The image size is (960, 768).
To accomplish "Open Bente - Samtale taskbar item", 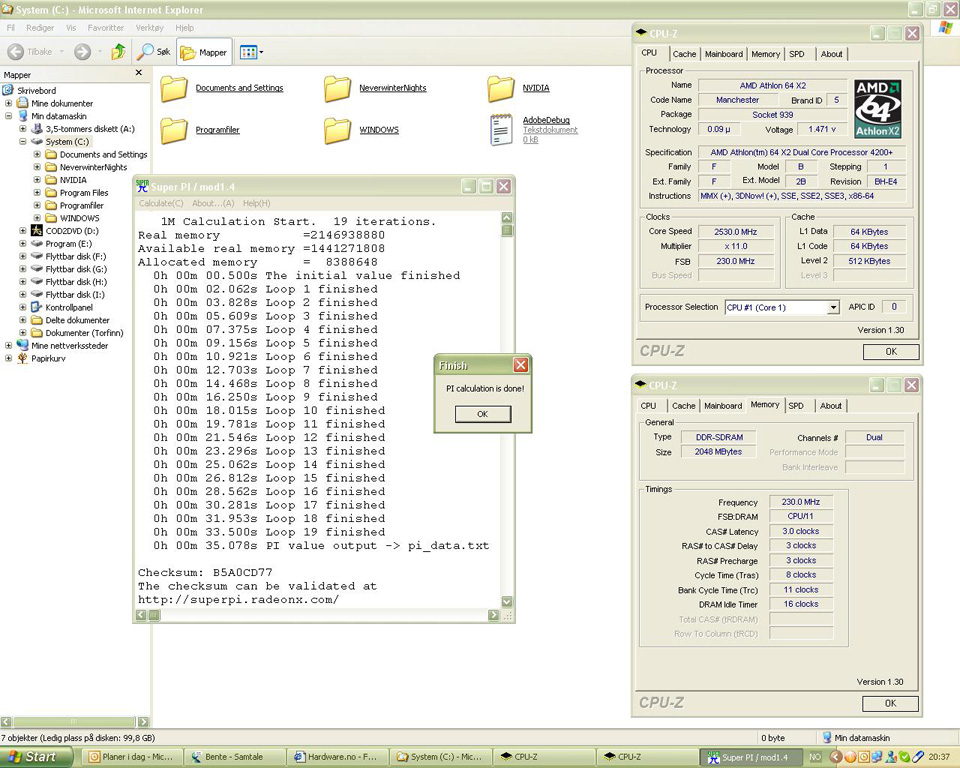I will coord(235,757).
